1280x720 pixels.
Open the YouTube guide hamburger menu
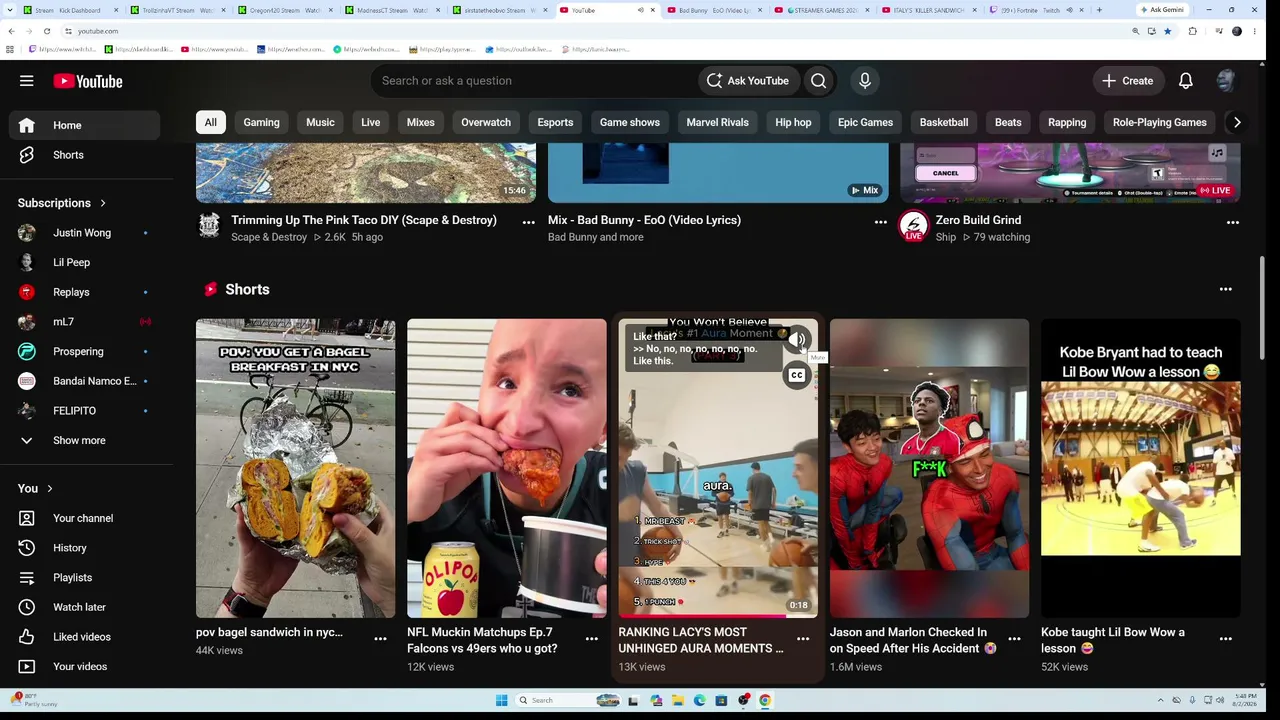pyautogui.click(x=27, y=81)
